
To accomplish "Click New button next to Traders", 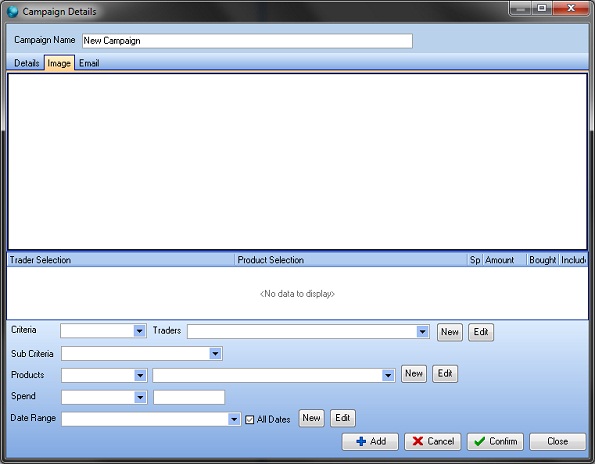I will pos(450,332).
